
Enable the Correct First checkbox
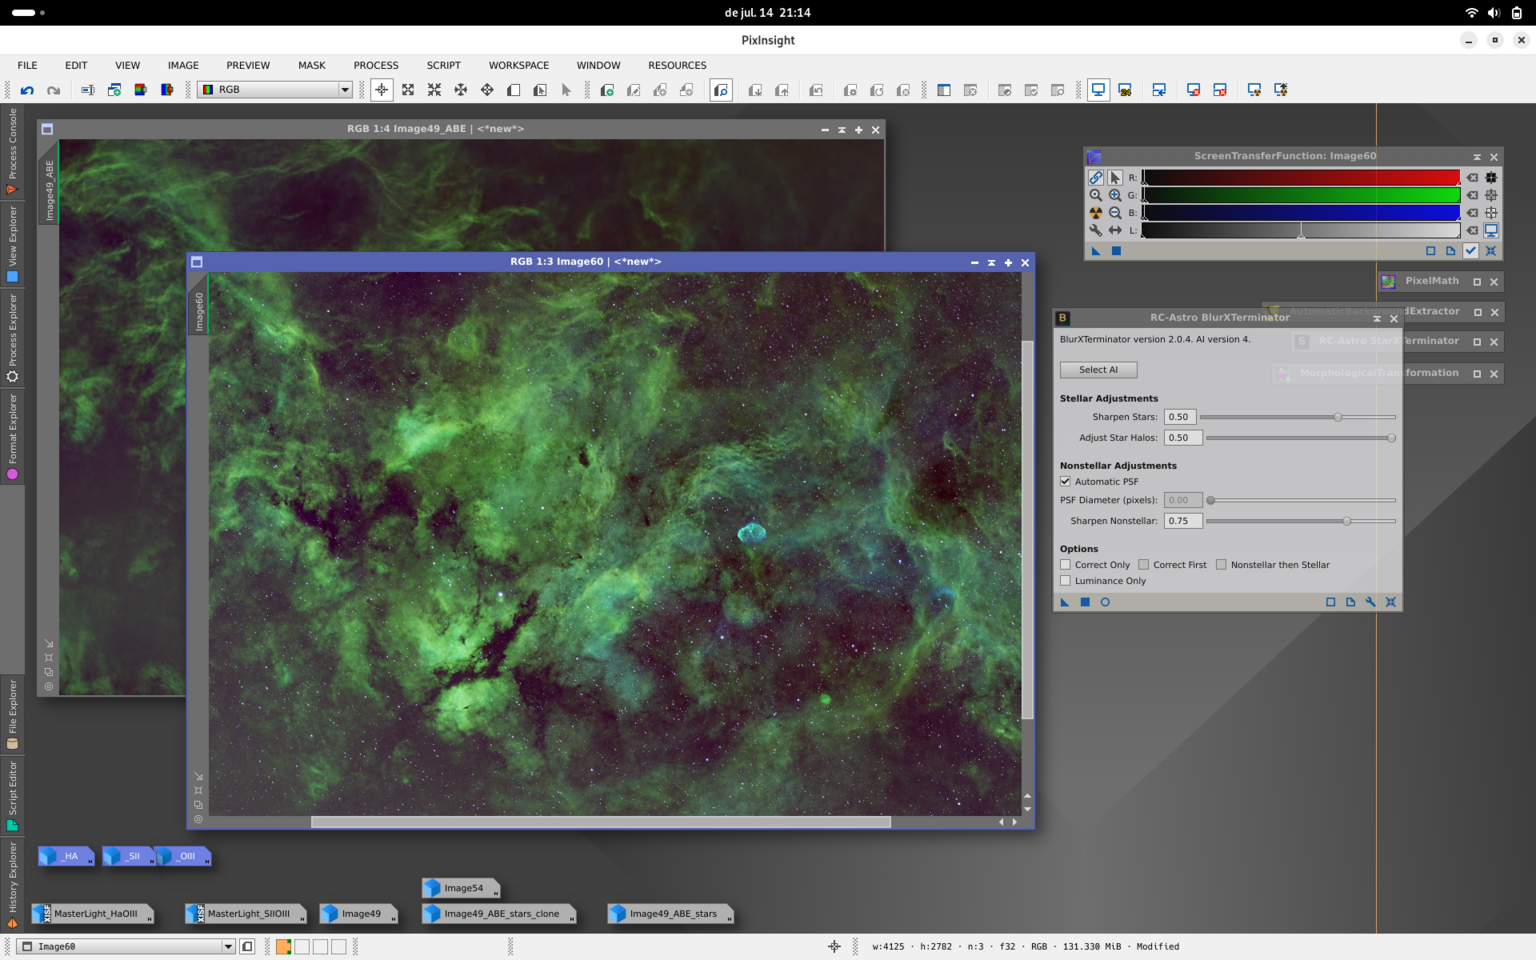(1144, 565)
